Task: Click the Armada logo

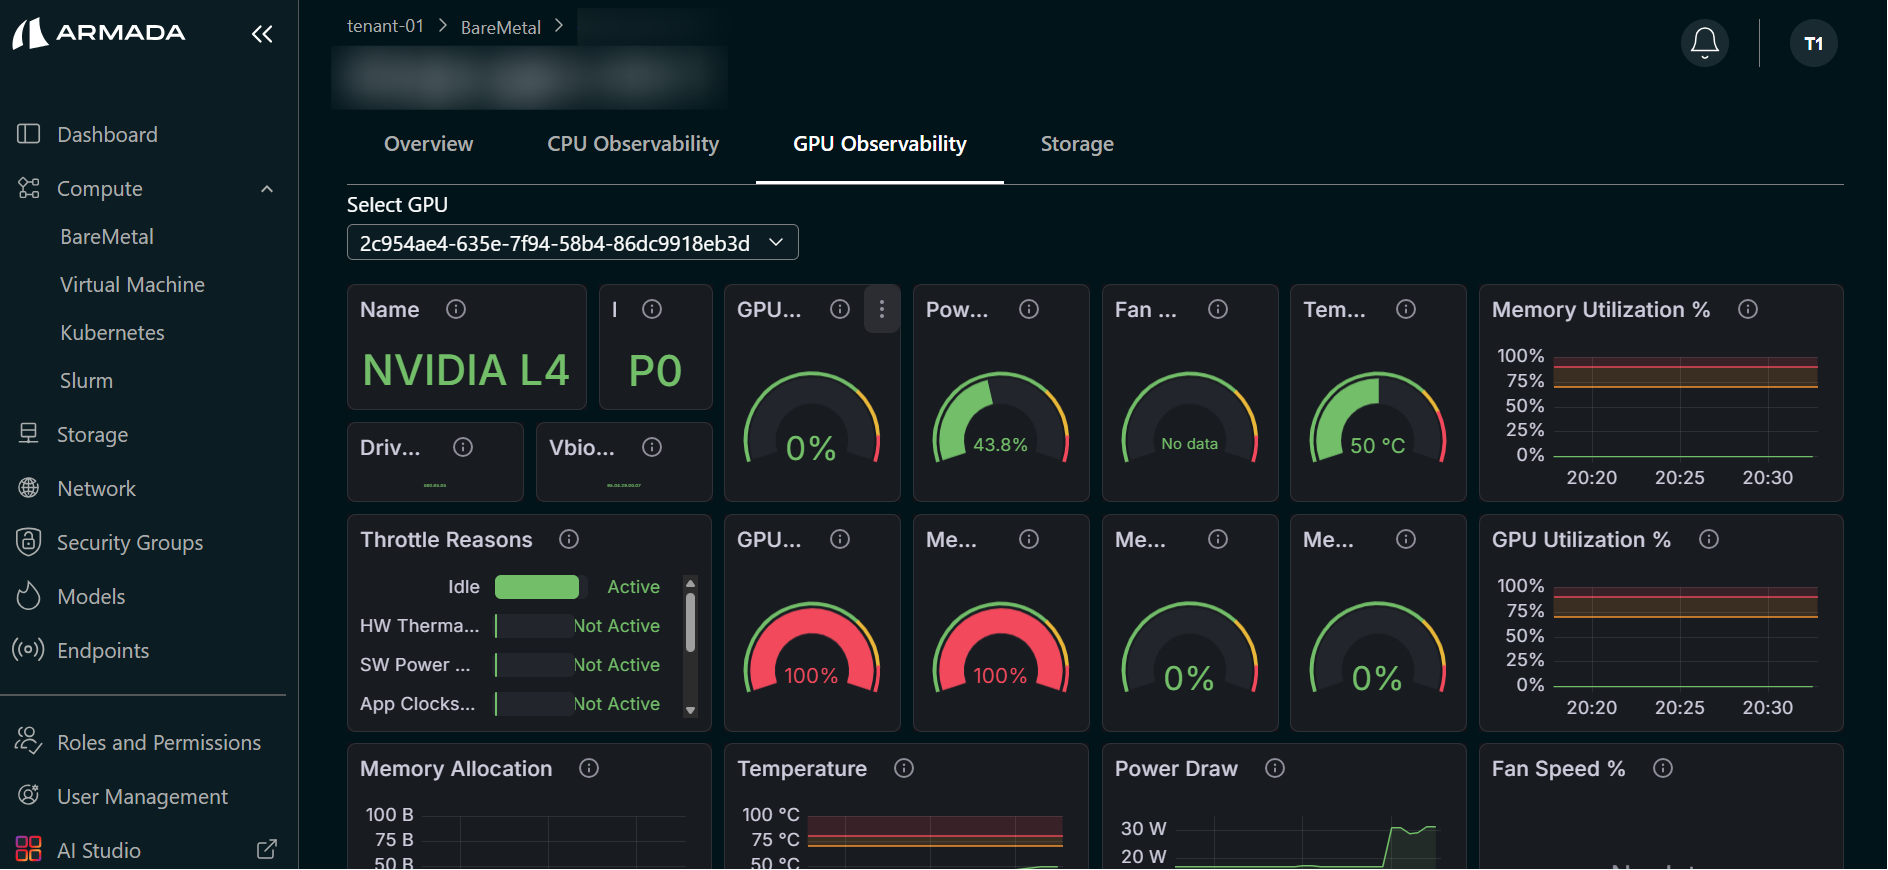Action: 99,33
